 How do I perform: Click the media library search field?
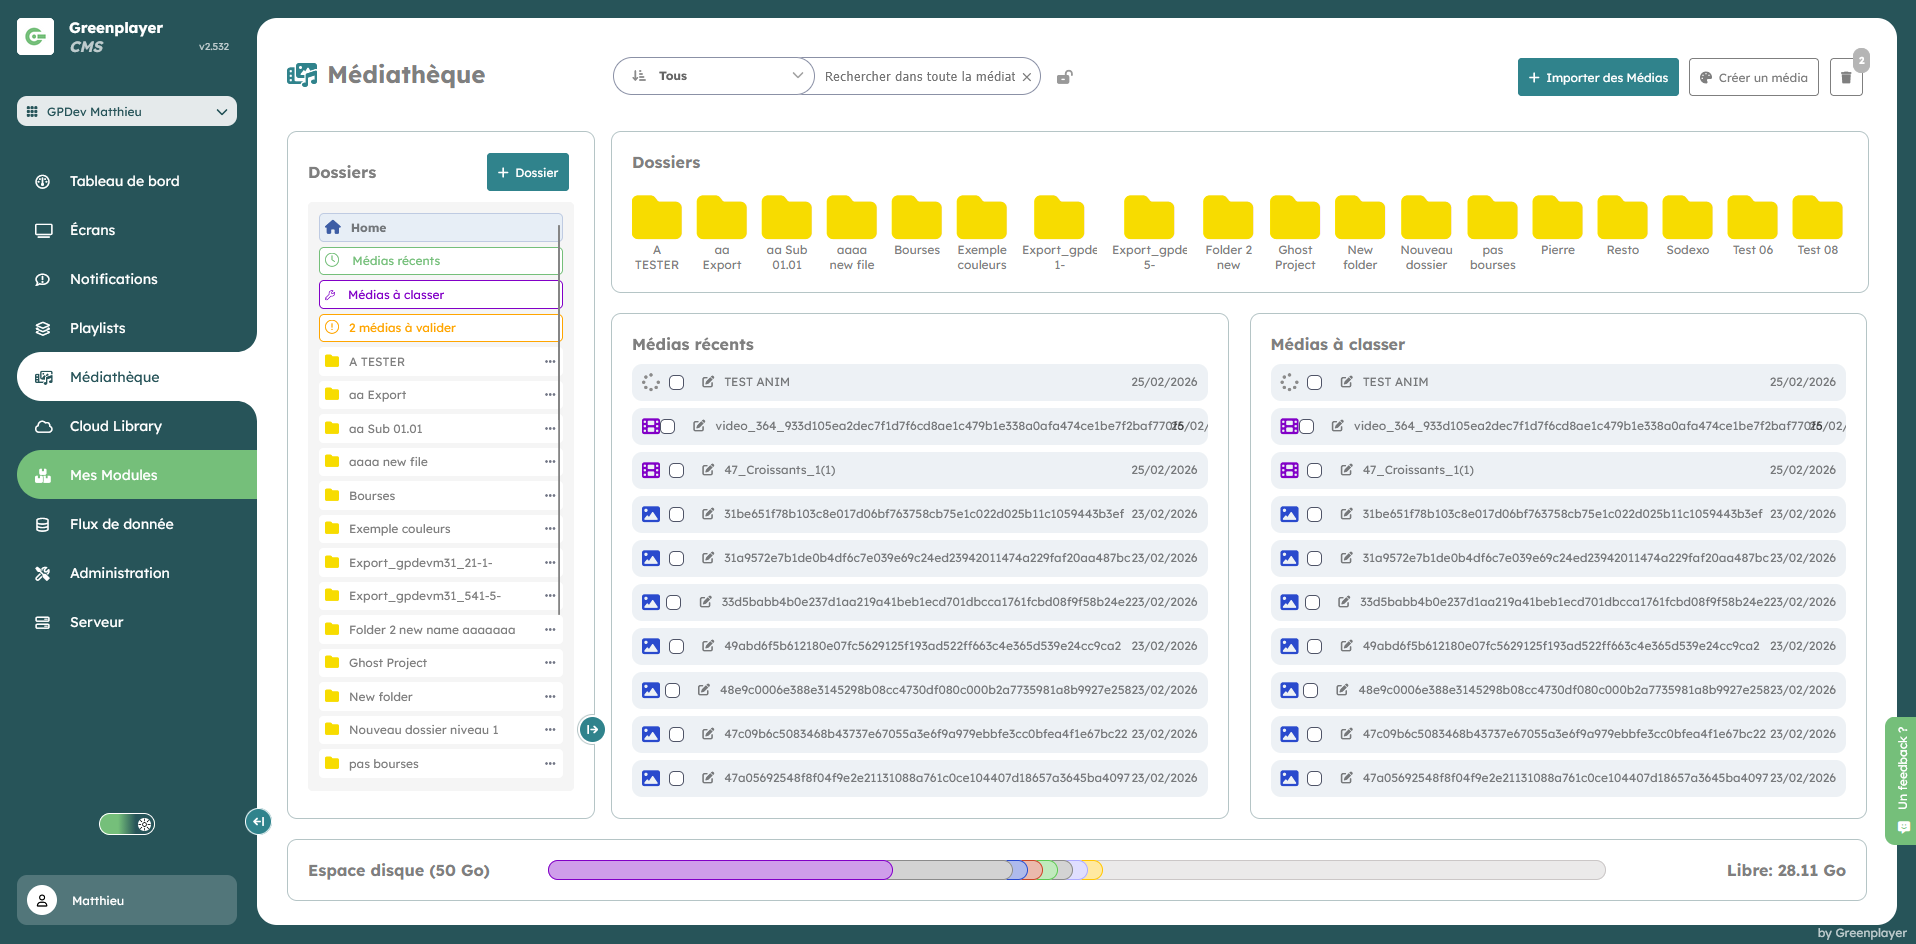coord(918,76)
